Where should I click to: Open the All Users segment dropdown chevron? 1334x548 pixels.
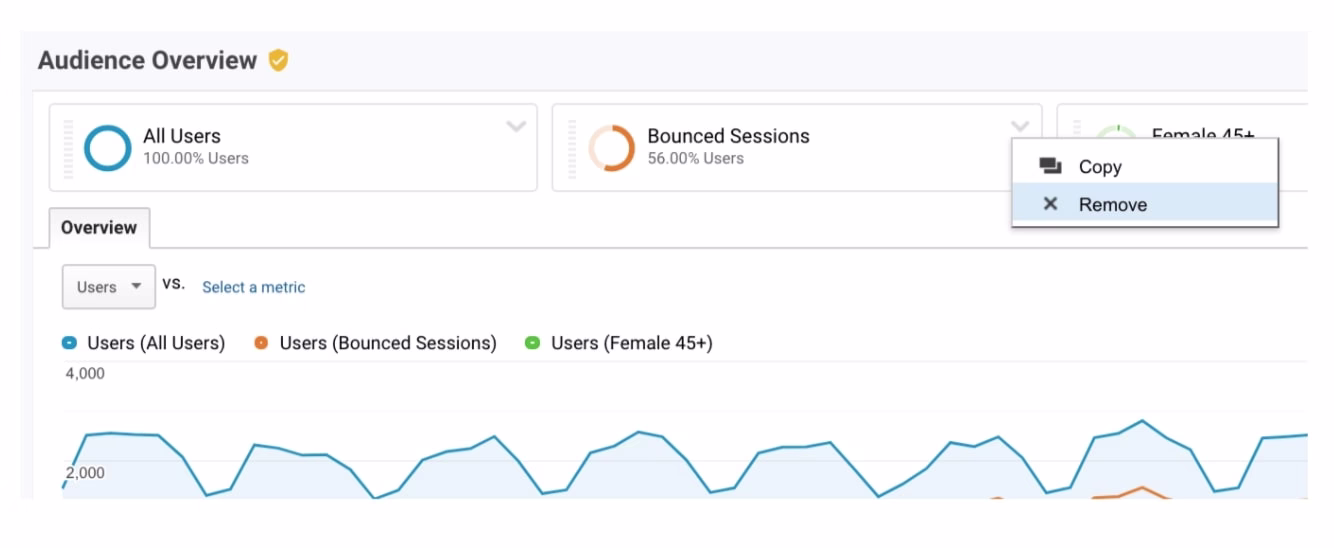click(516, 126)
